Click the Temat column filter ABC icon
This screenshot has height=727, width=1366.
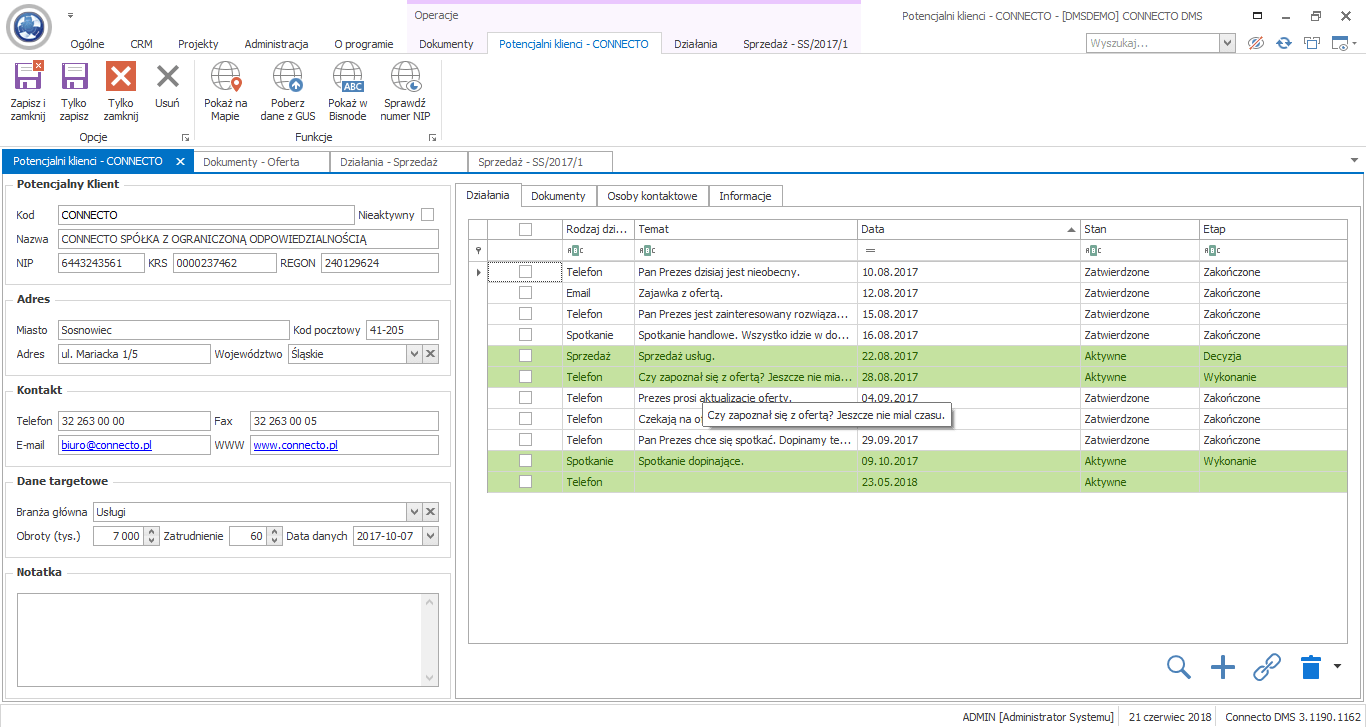[646, 250]
